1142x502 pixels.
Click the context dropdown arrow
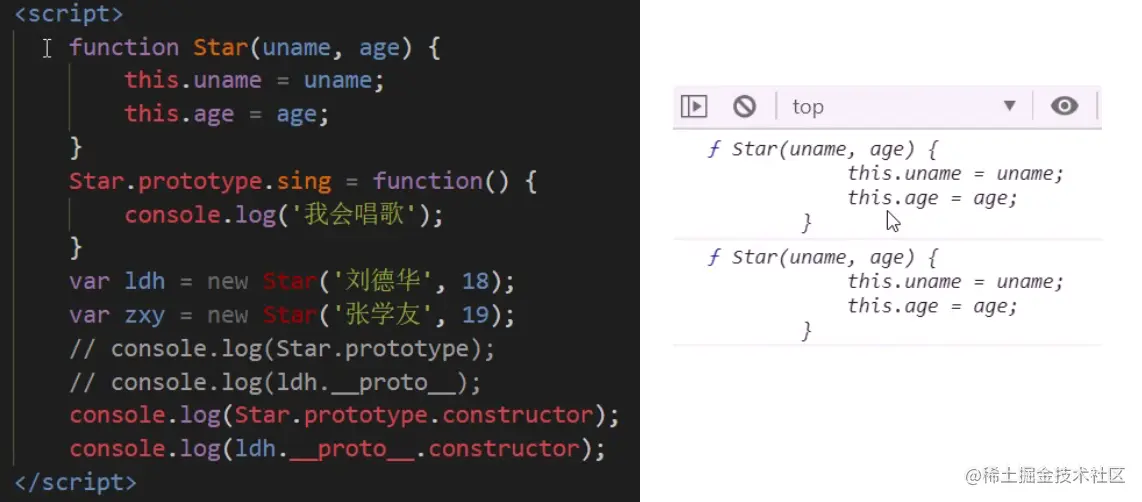[1009, 106]
